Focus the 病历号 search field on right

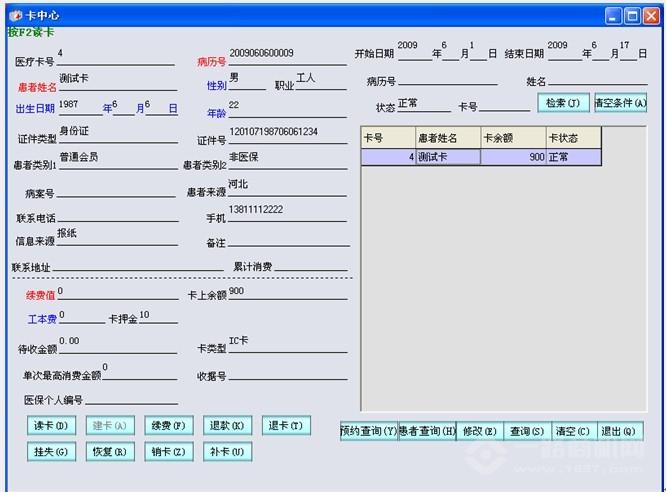coord(447,81)
